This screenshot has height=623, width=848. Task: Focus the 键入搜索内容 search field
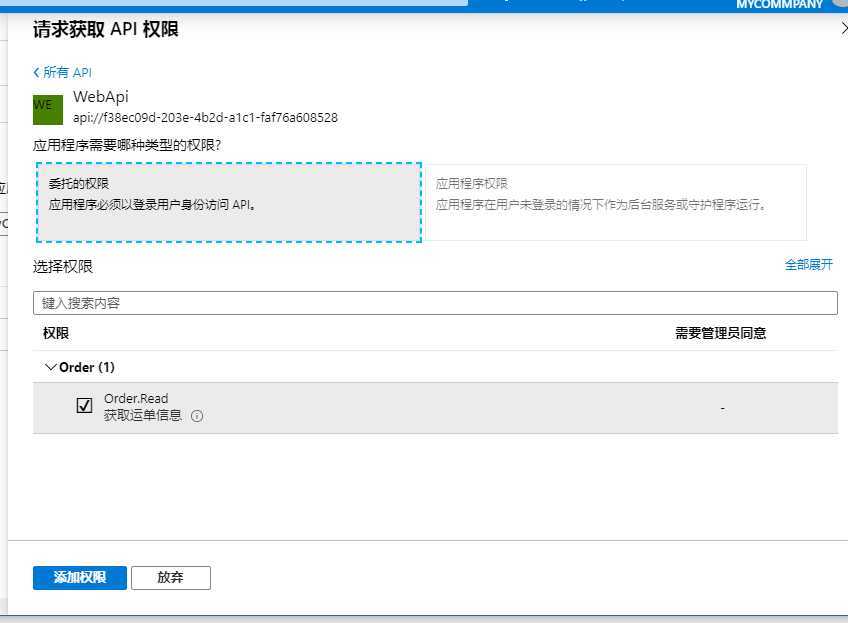coord(435,303)
